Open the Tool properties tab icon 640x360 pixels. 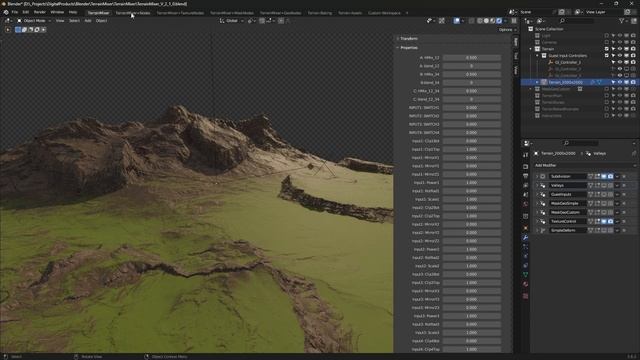tap(525, 155)
